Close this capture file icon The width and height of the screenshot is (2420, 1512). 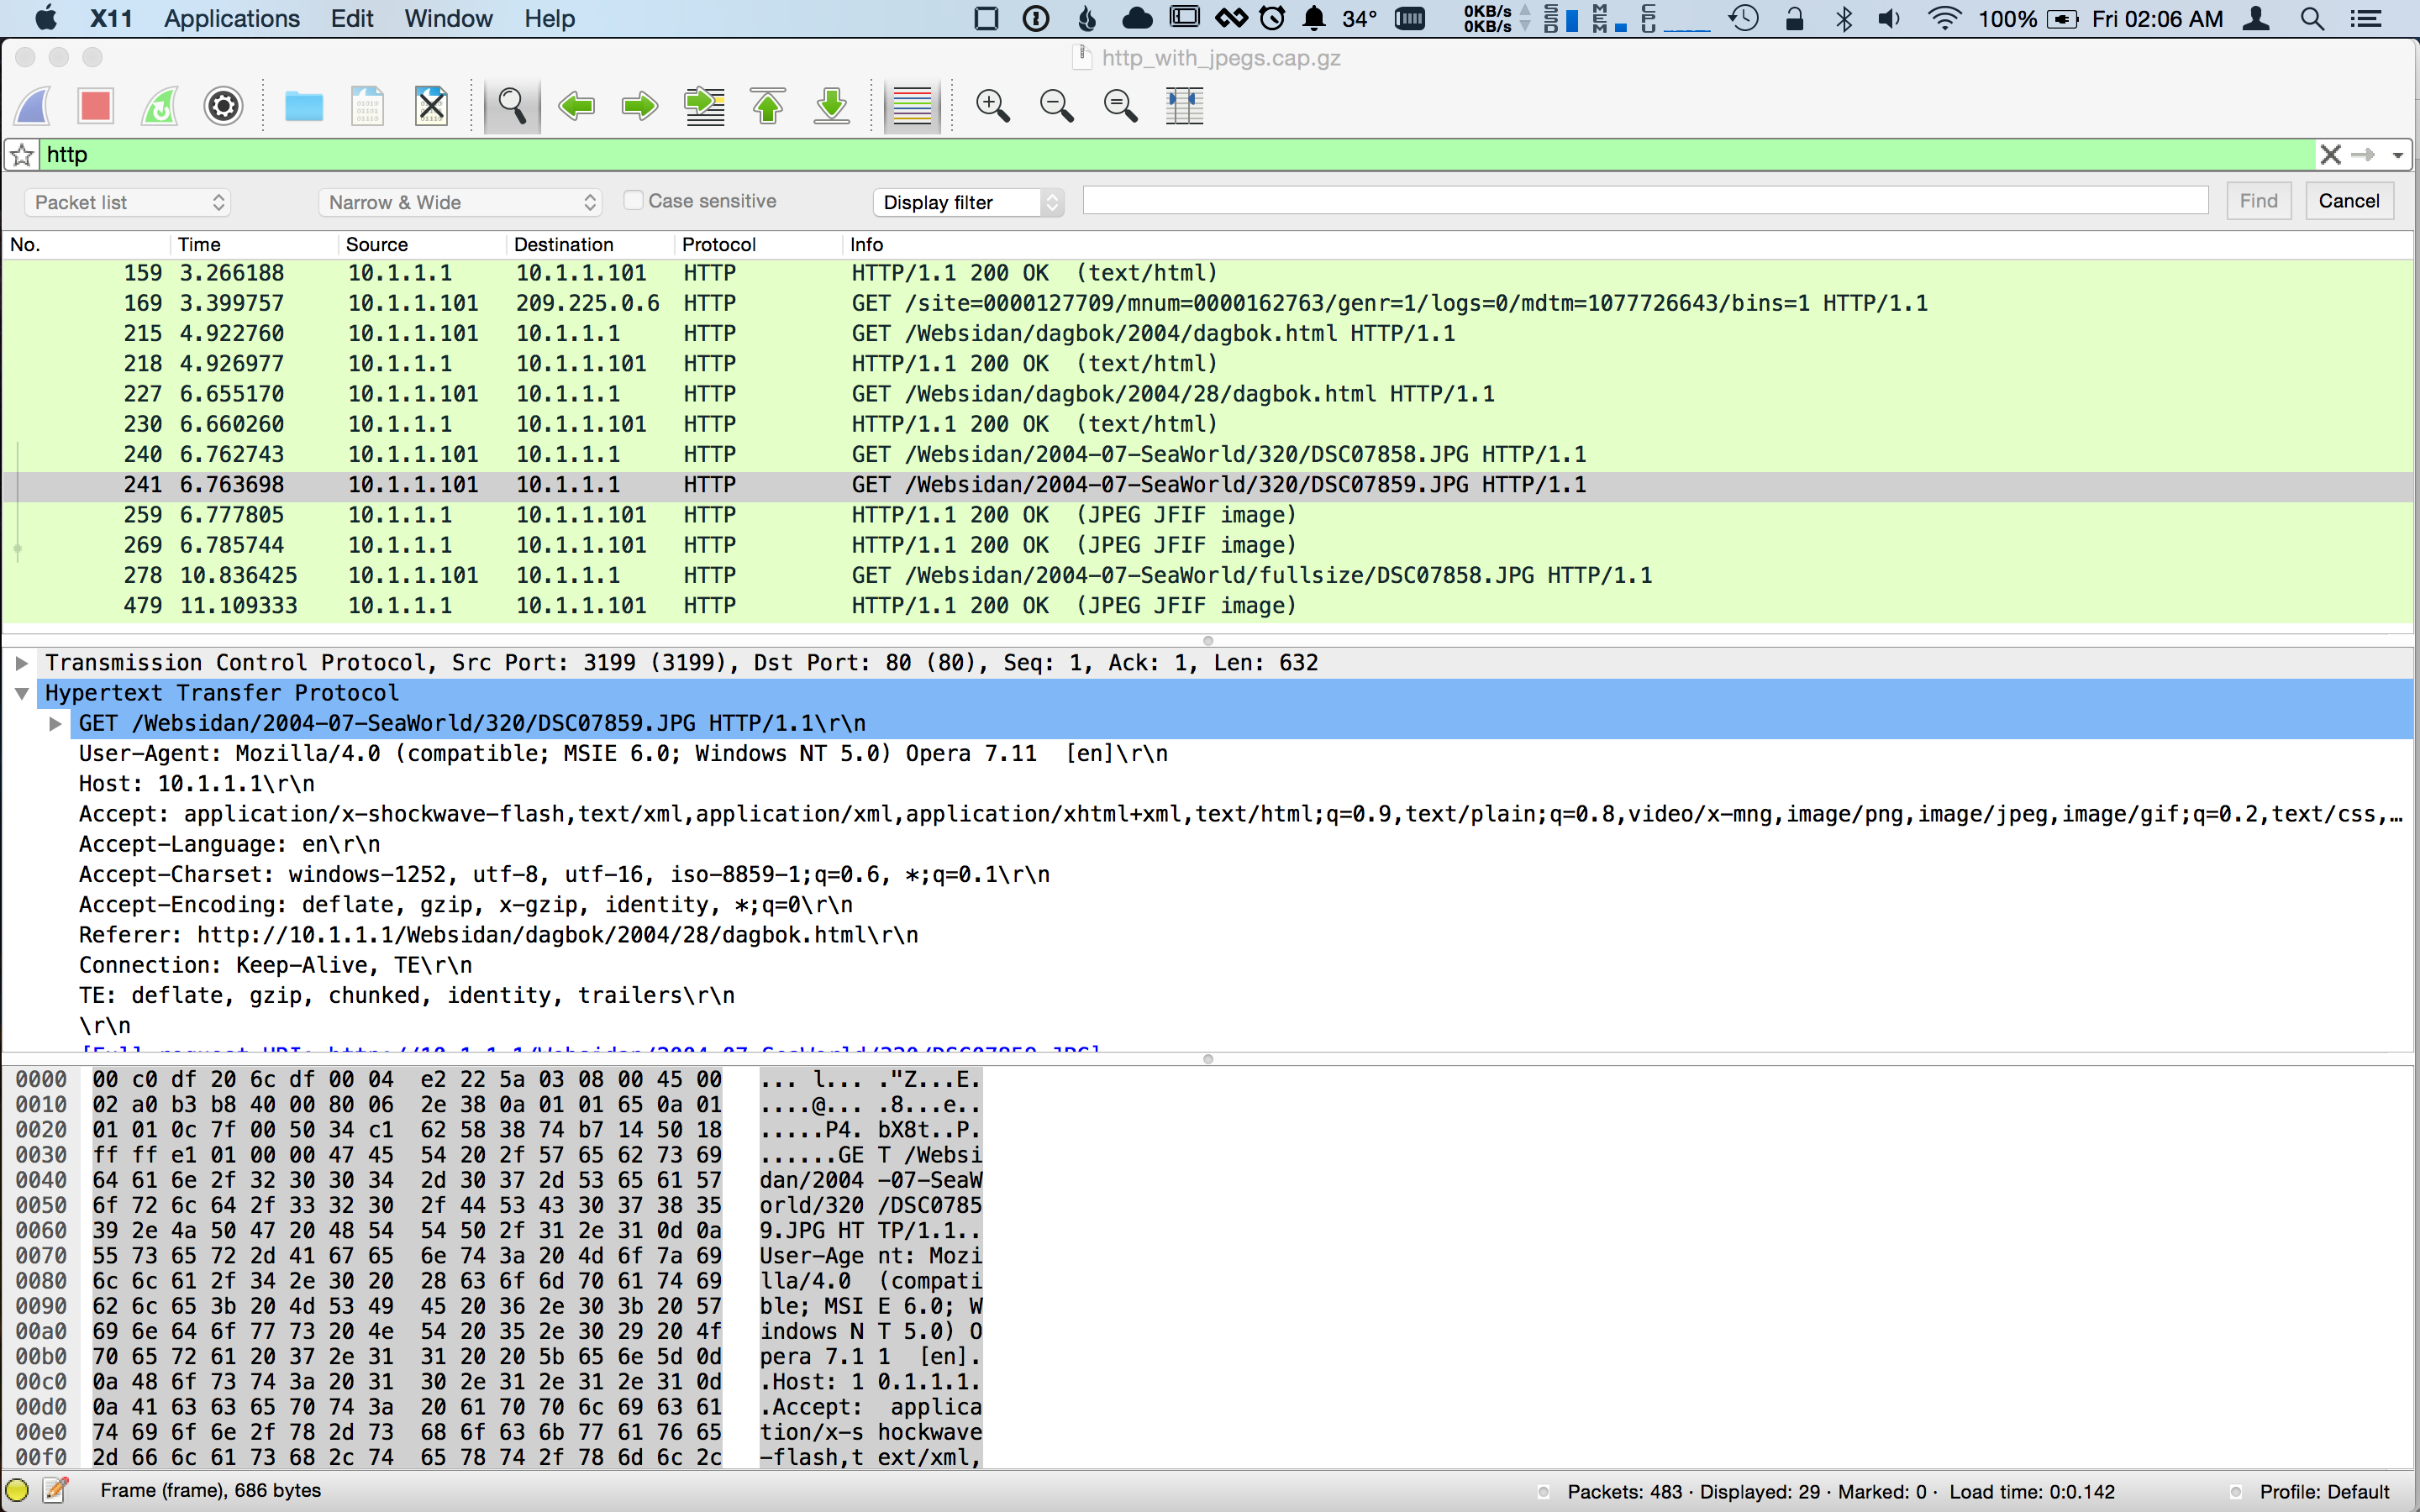point(431,106)
